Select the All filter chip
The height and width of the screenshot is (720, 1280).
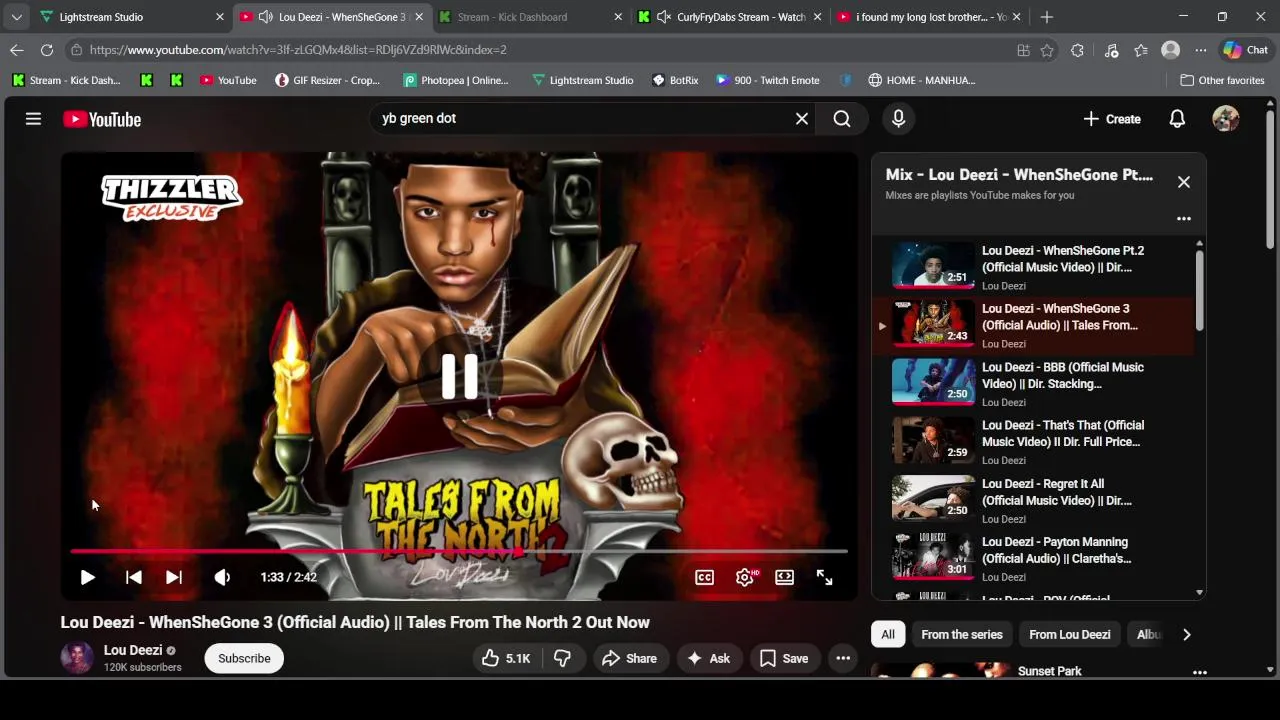pos(887,634)
